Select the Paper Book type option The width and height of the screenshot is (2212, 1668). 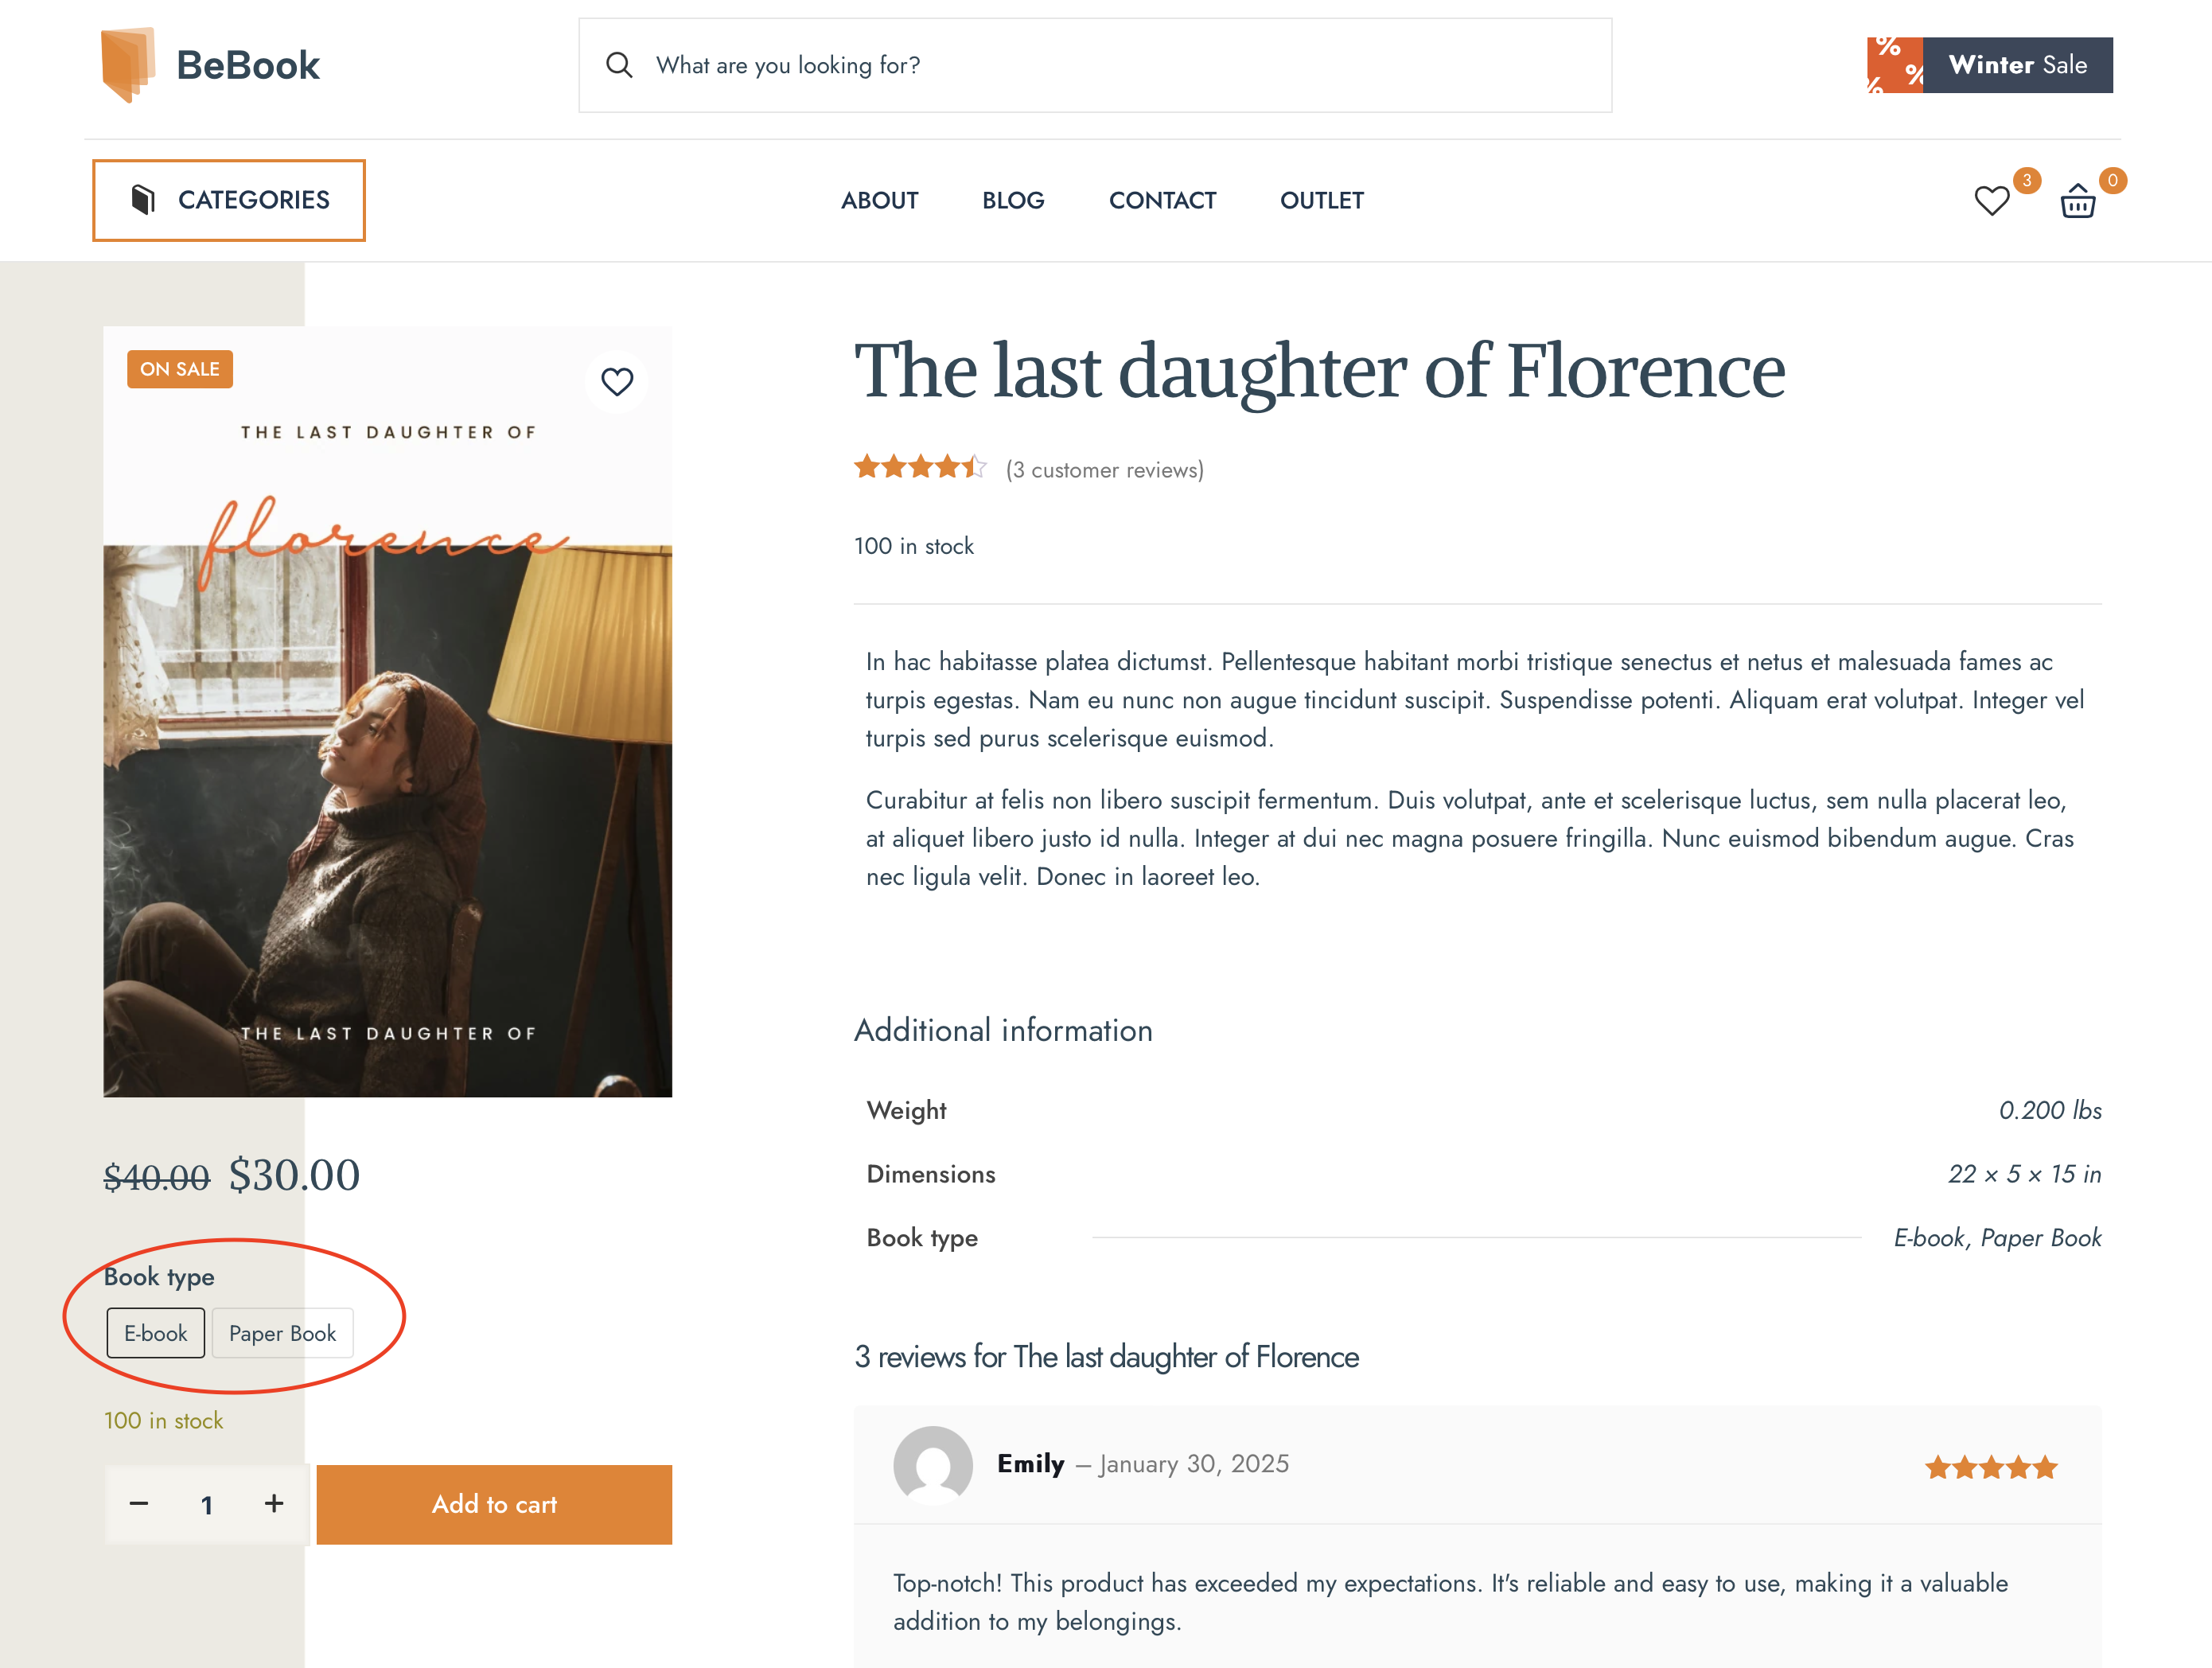click(x=282, y=1333)
